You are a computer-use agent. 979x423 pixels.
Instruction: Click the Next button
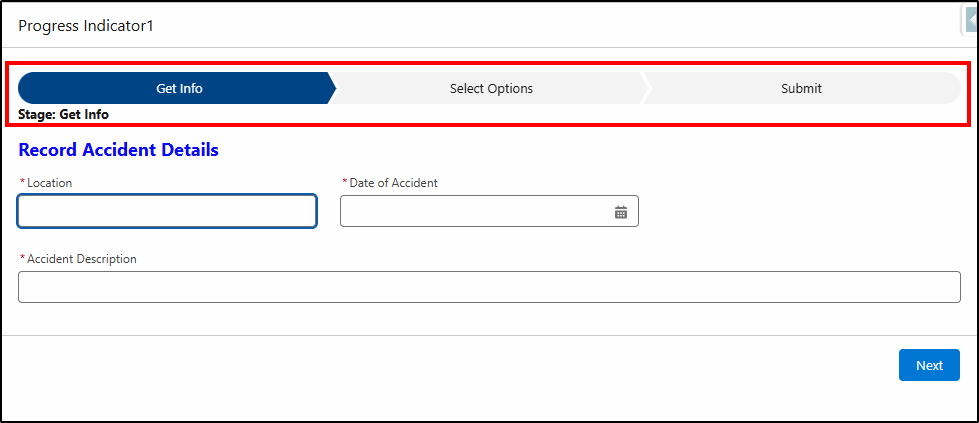tap(929, 365)
